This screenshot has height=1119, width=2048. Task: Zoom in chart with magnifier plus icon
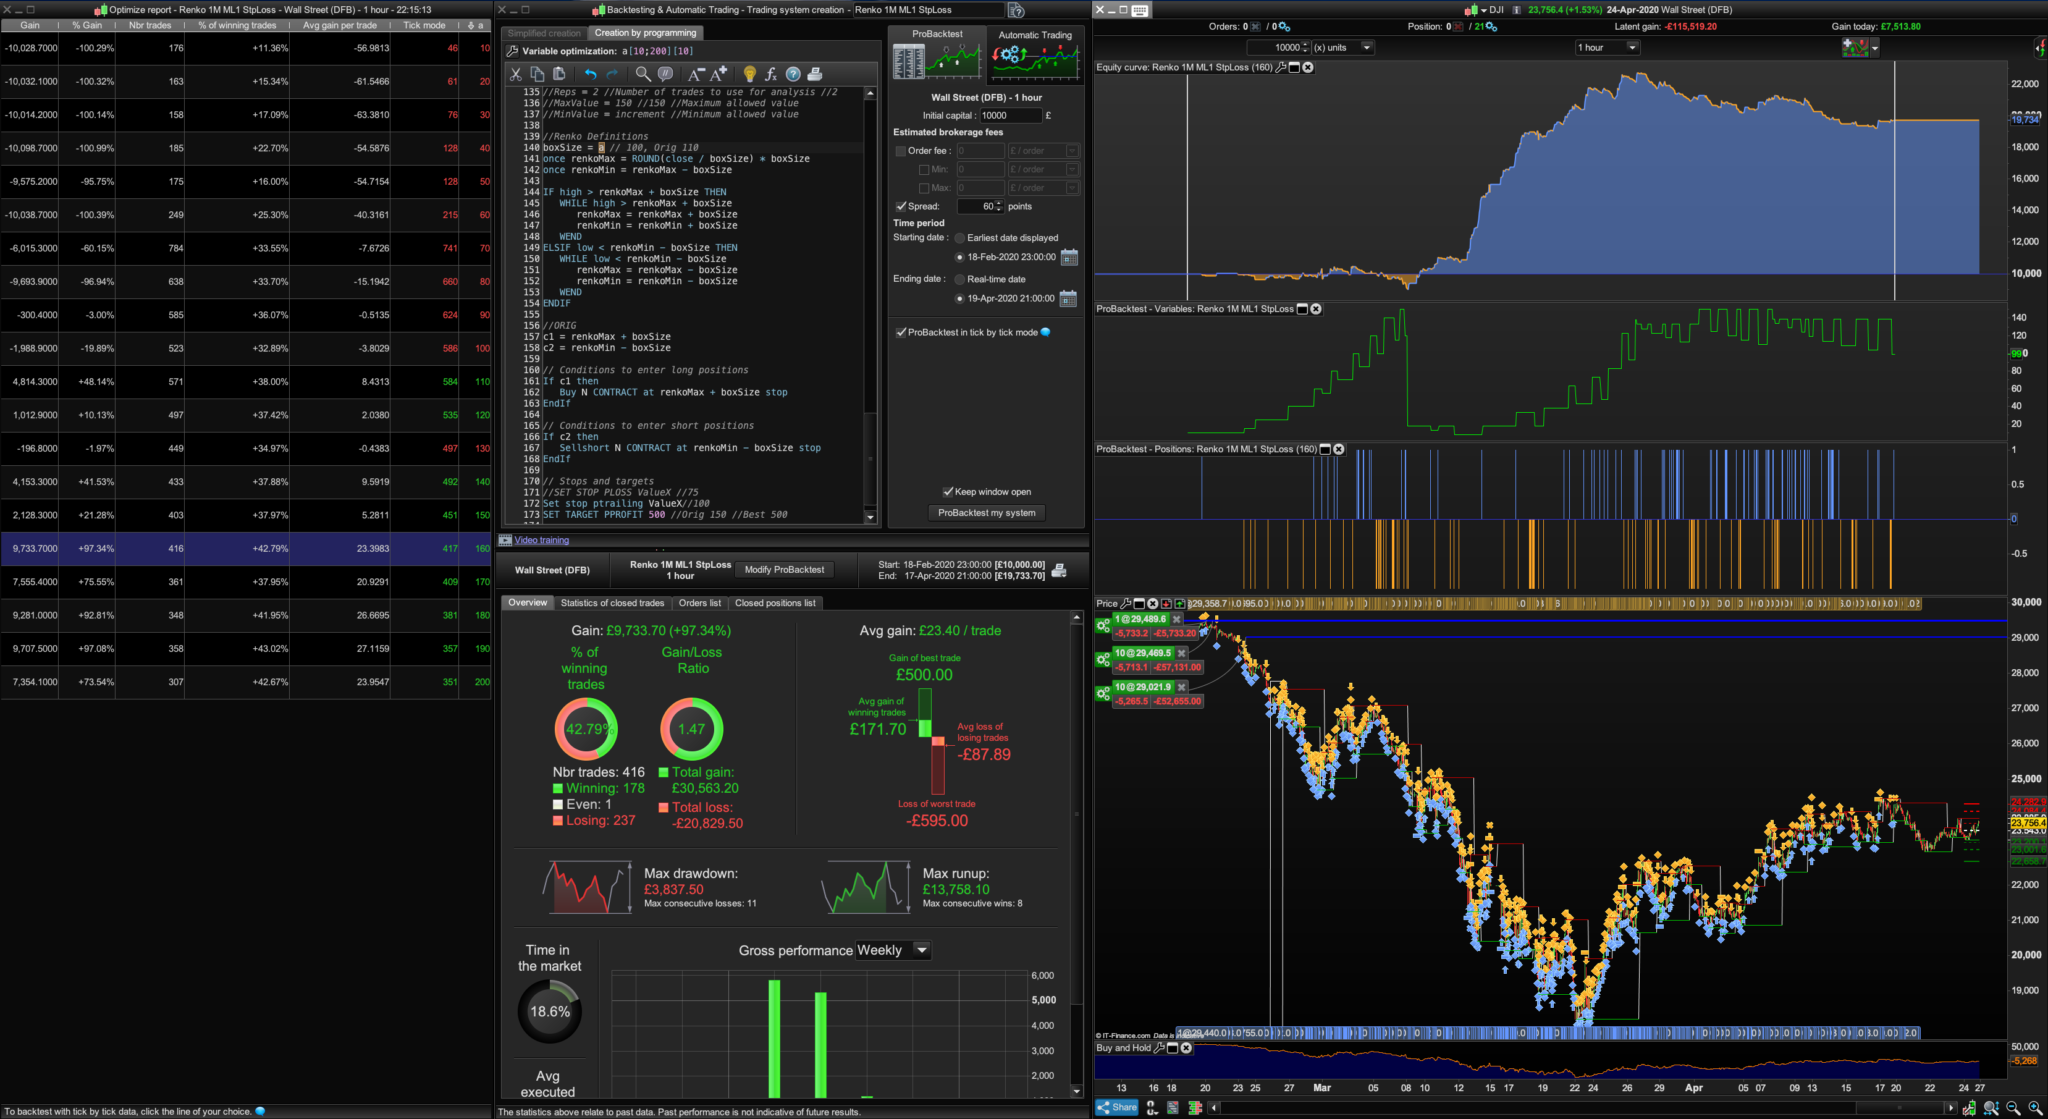click(2035, 1108)
